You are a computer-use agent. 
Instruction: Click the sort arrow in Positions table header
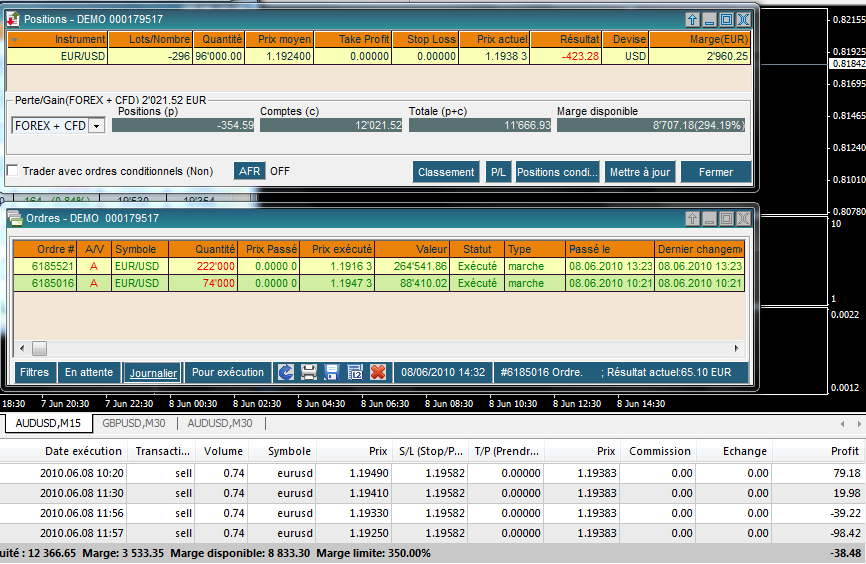pyautogui.click(x=14, y=40)
